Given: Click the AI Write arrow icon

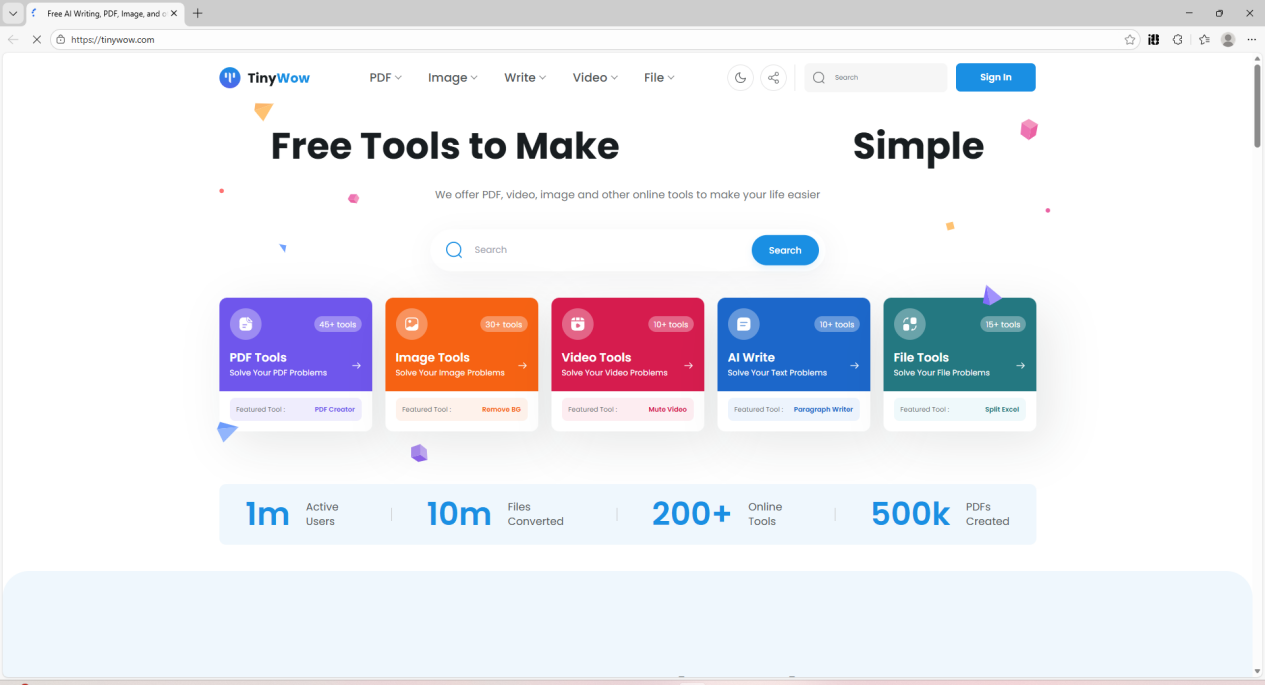Looking at the screenshot, I should tap(854, 365).
